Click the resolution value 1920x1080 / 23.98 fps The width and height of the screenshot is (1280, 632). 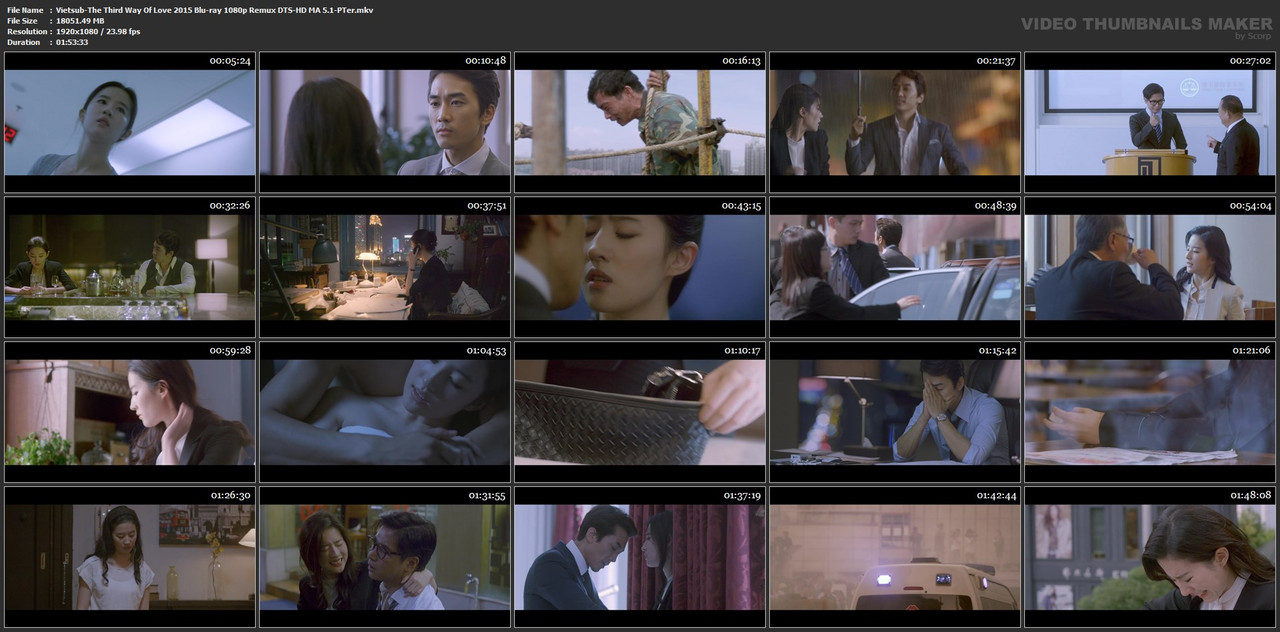[98, 31]
